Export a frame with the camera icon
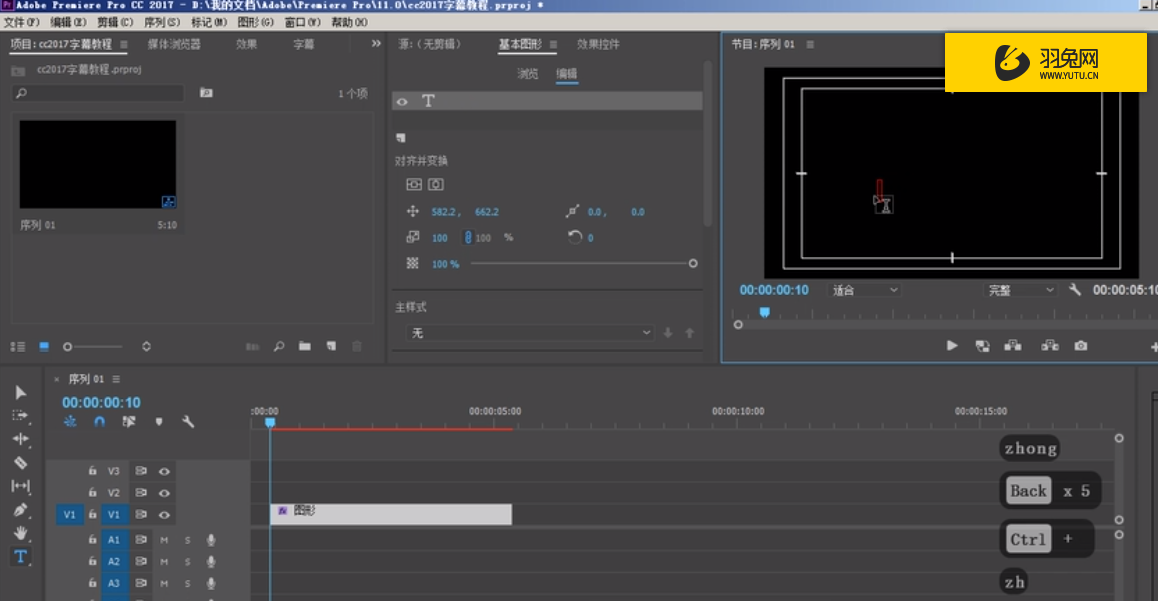Screen dimensions: 1158x601 (x=1080, y=345)
